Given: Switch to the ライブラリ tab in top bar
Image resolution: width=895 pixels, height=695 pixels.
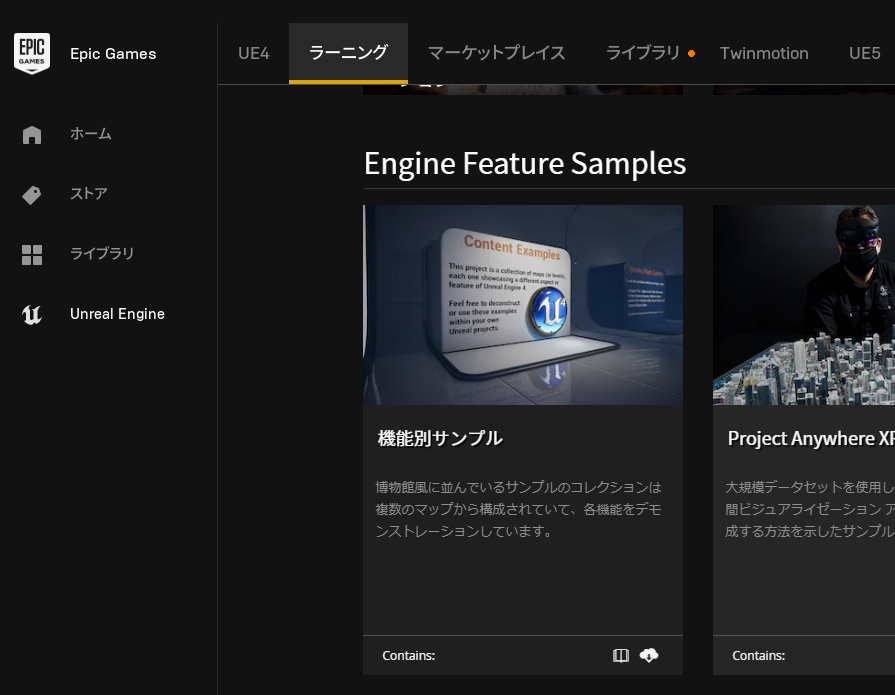Looking at the screenshot, I should tap(643, 54).
